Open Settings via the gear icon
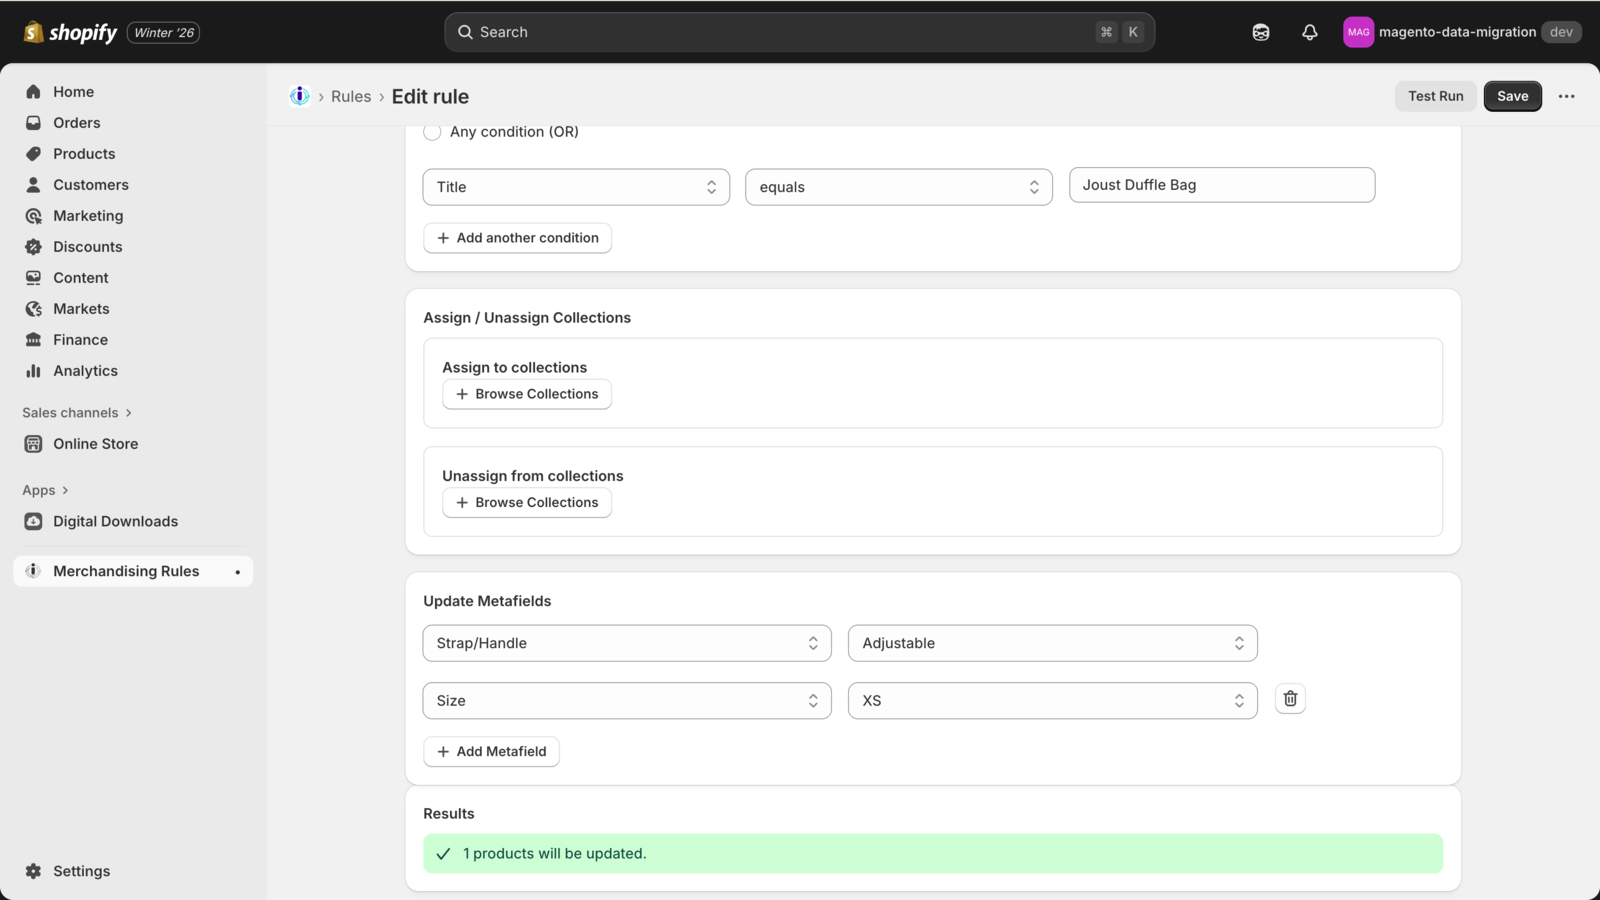This screenshot has width=1600, height=900. coord(34,871)
